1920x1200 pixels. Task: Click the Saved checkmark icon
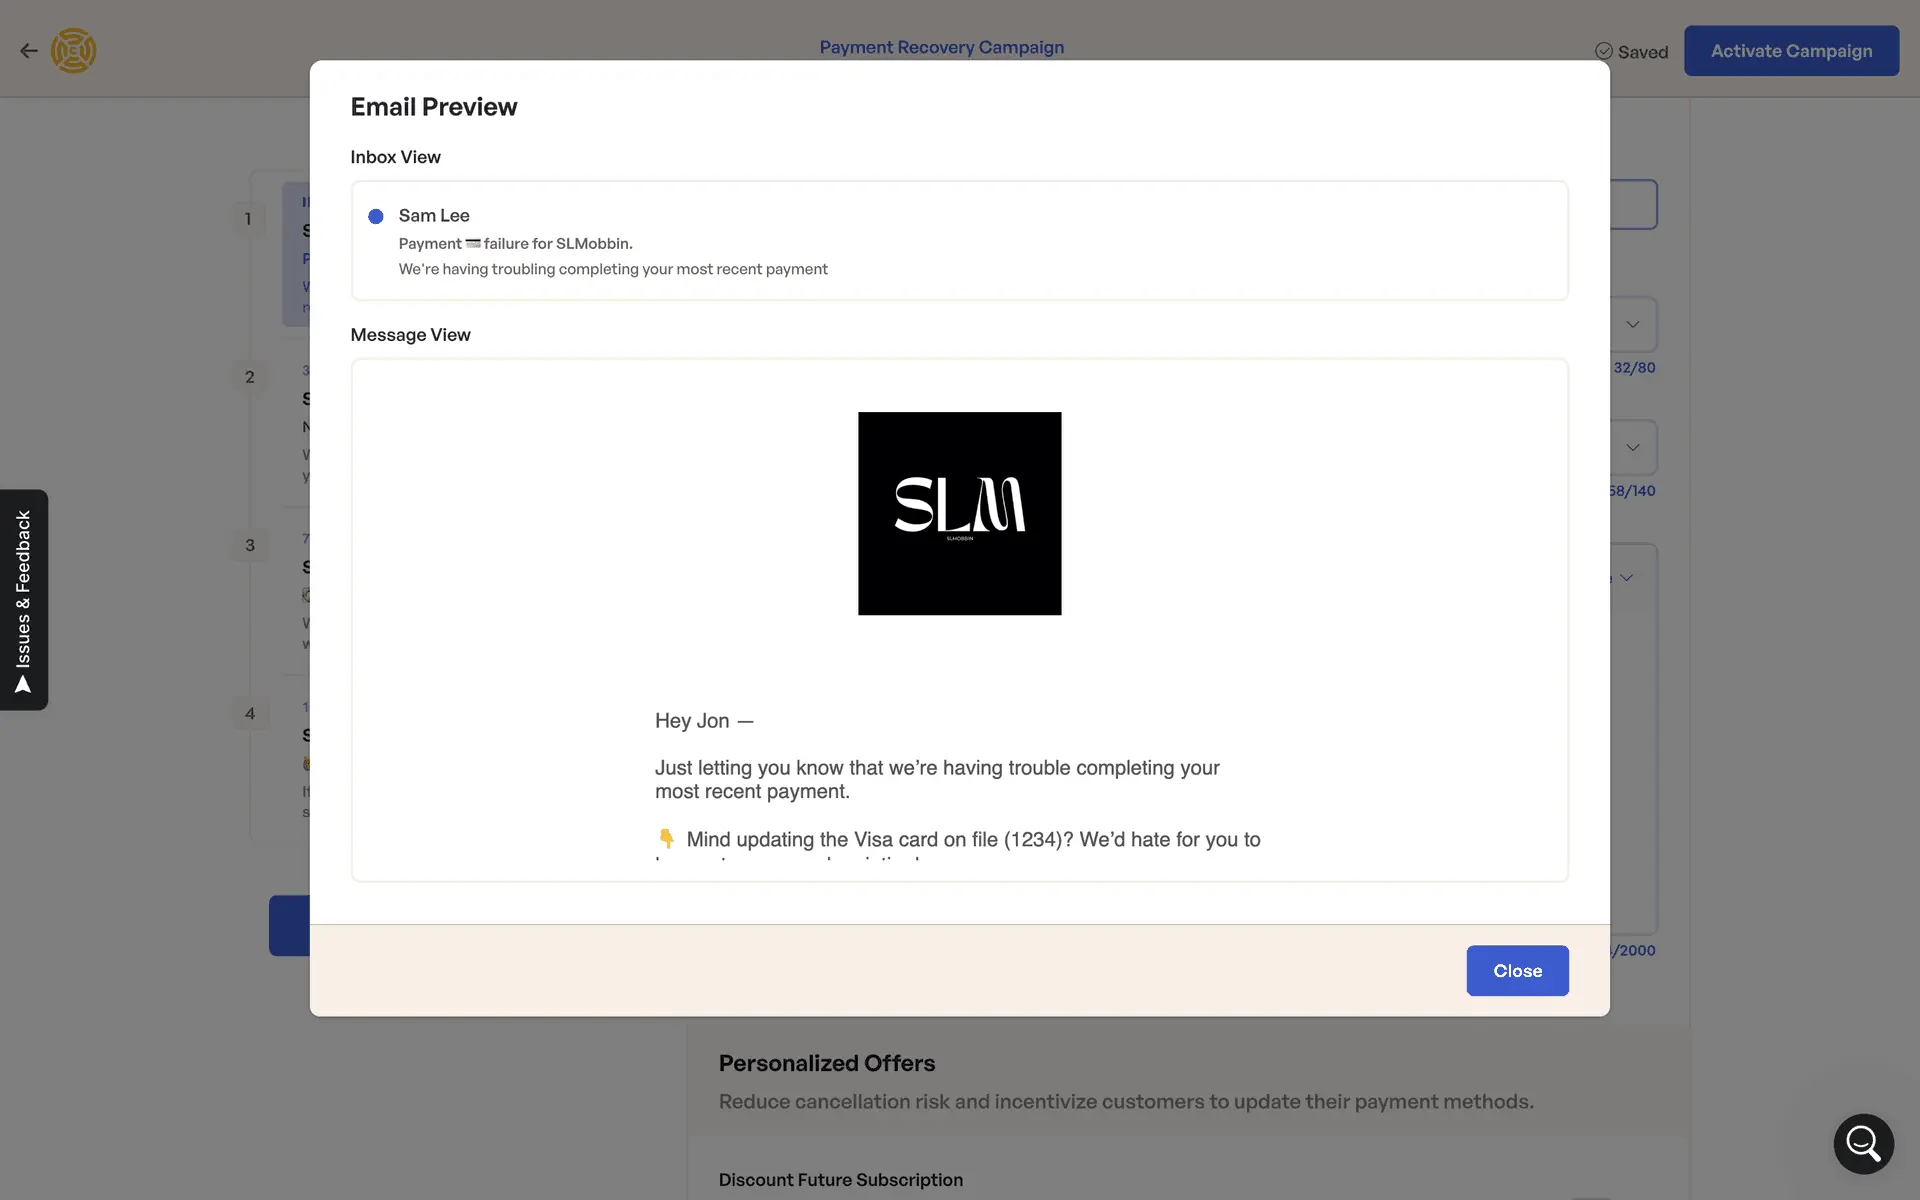1603,51
